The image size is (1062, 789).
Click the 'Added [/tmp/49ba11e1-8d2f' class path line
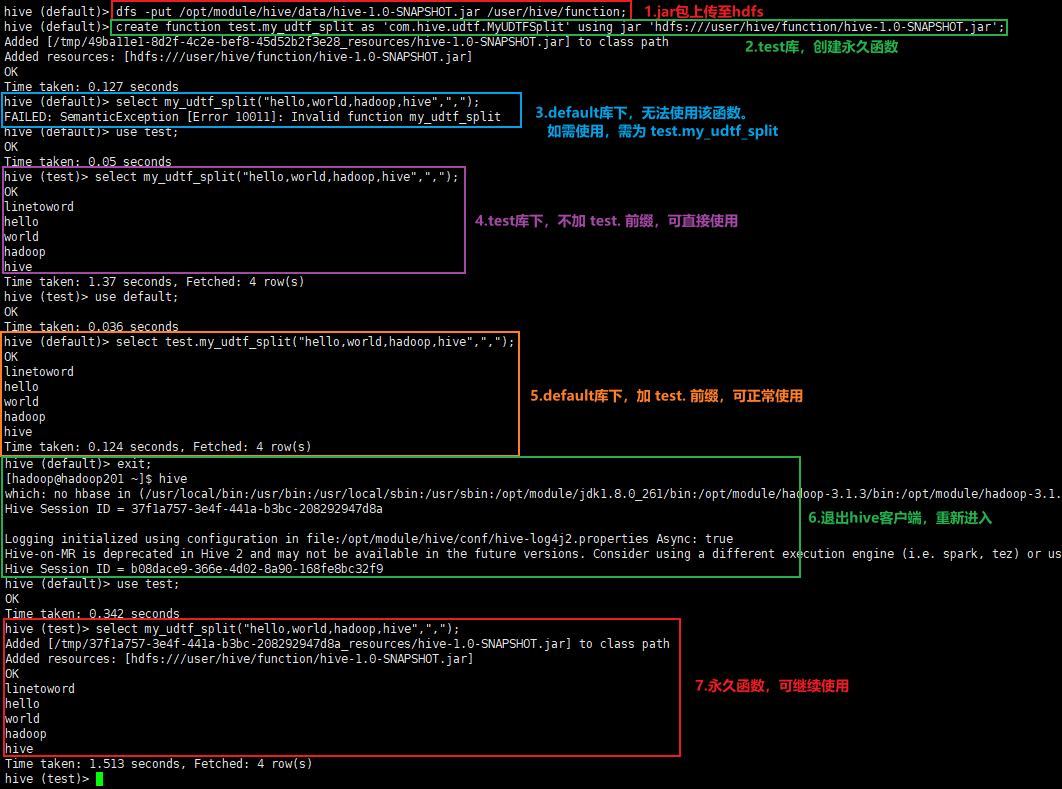coord(336,42)
